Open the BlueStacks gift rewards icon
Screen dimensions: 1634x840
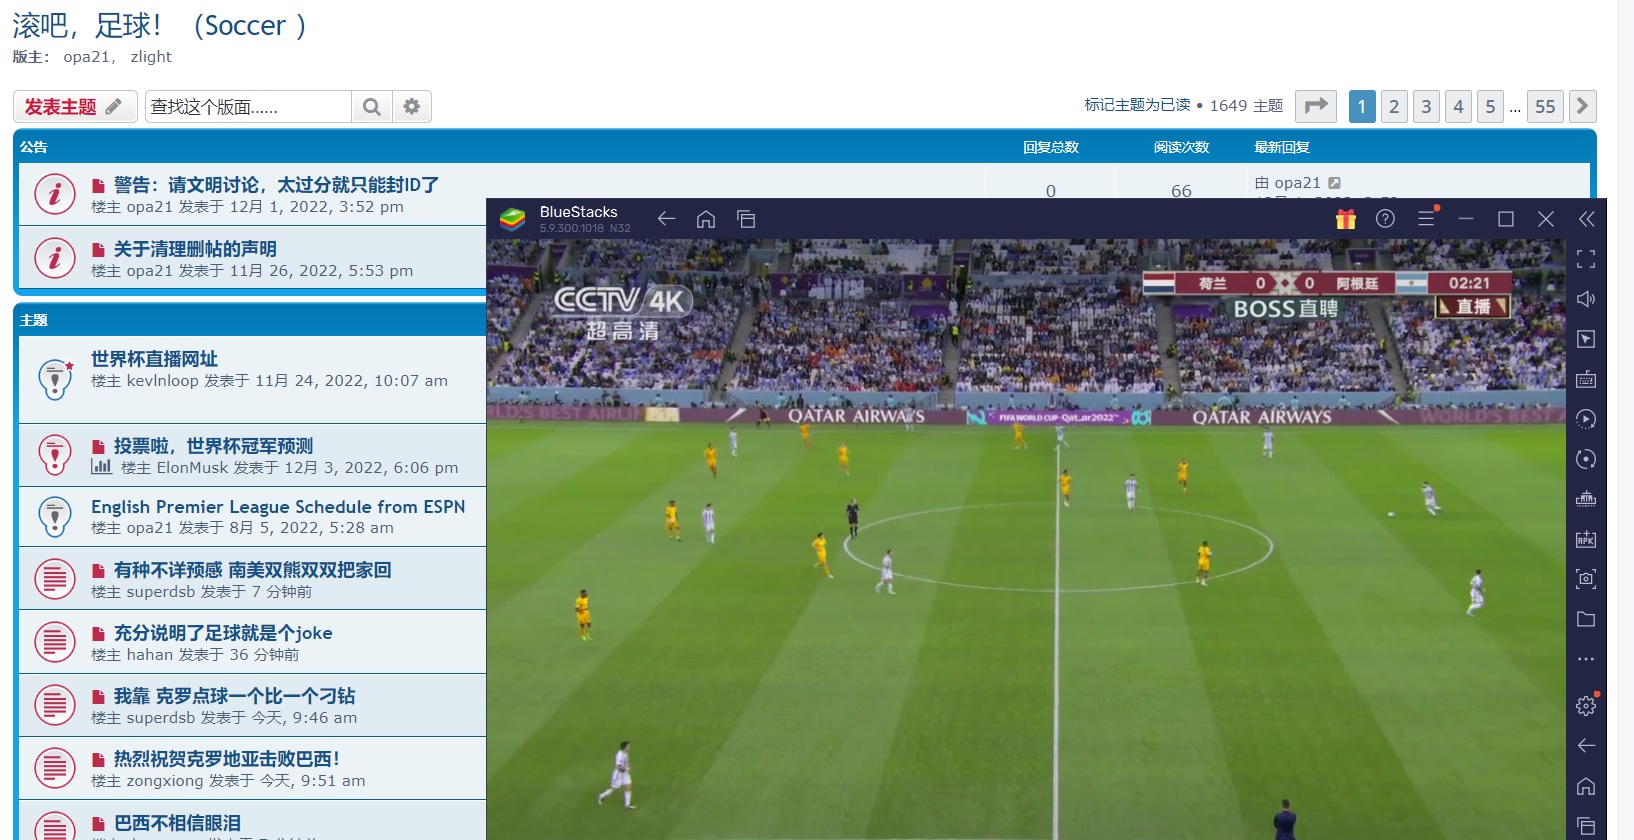[1346, 219]
